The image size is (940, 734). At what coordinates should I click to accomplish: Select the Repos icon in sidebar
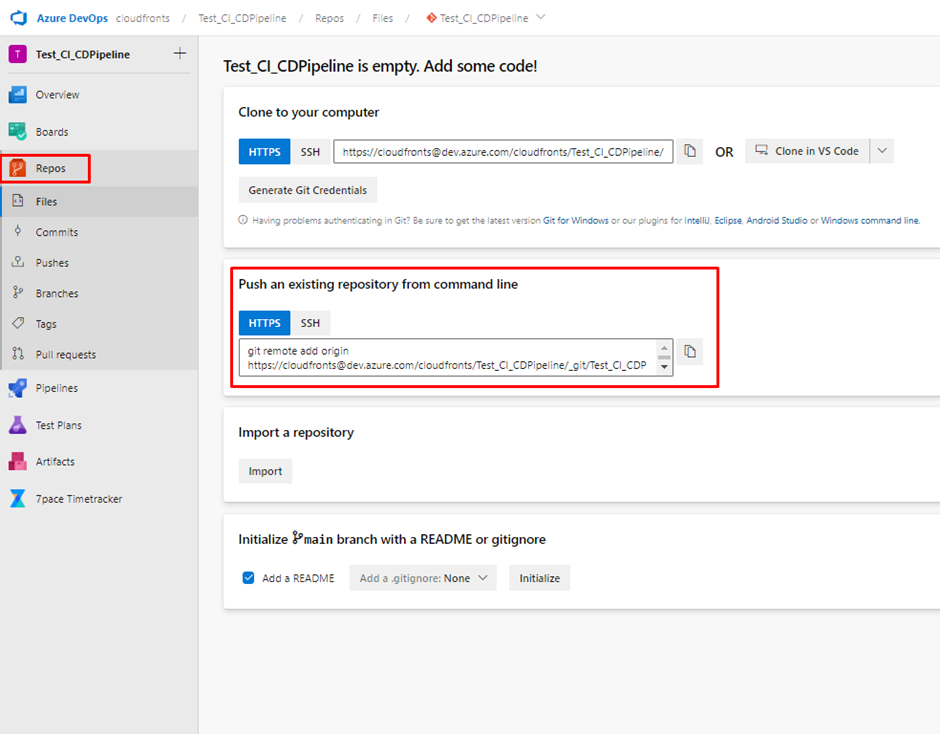click(17, 169)
